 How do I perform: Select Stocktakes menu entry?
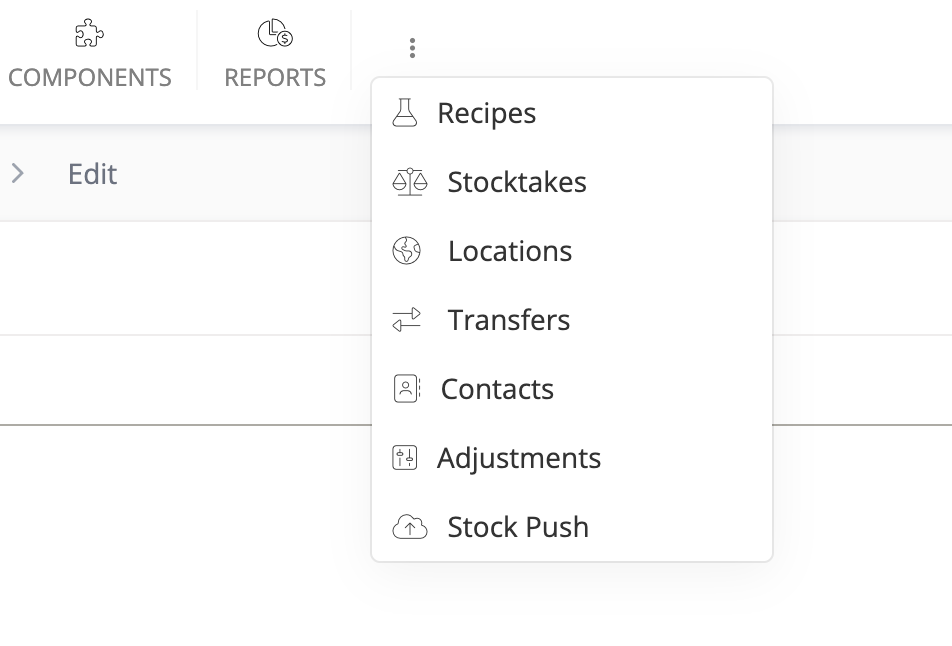(517, 182)
